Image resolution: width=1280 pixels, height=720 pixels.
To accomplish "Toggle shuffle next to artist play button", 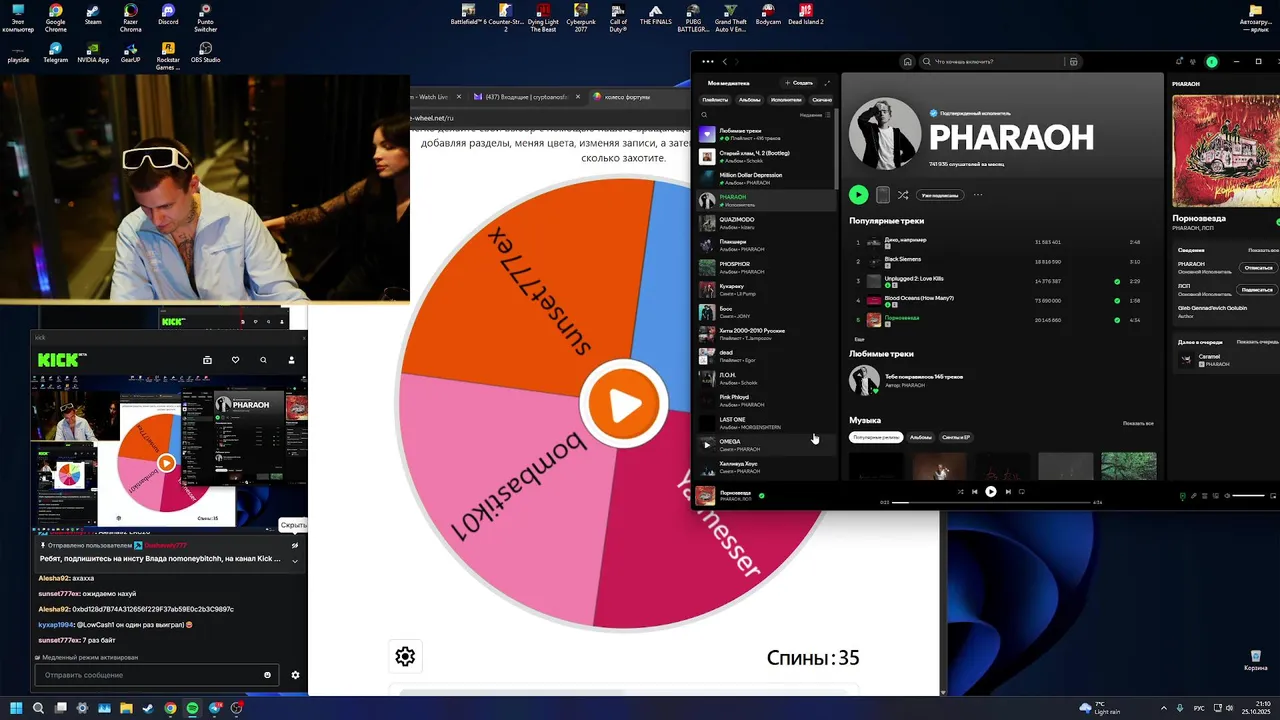I will pos(903,195).
